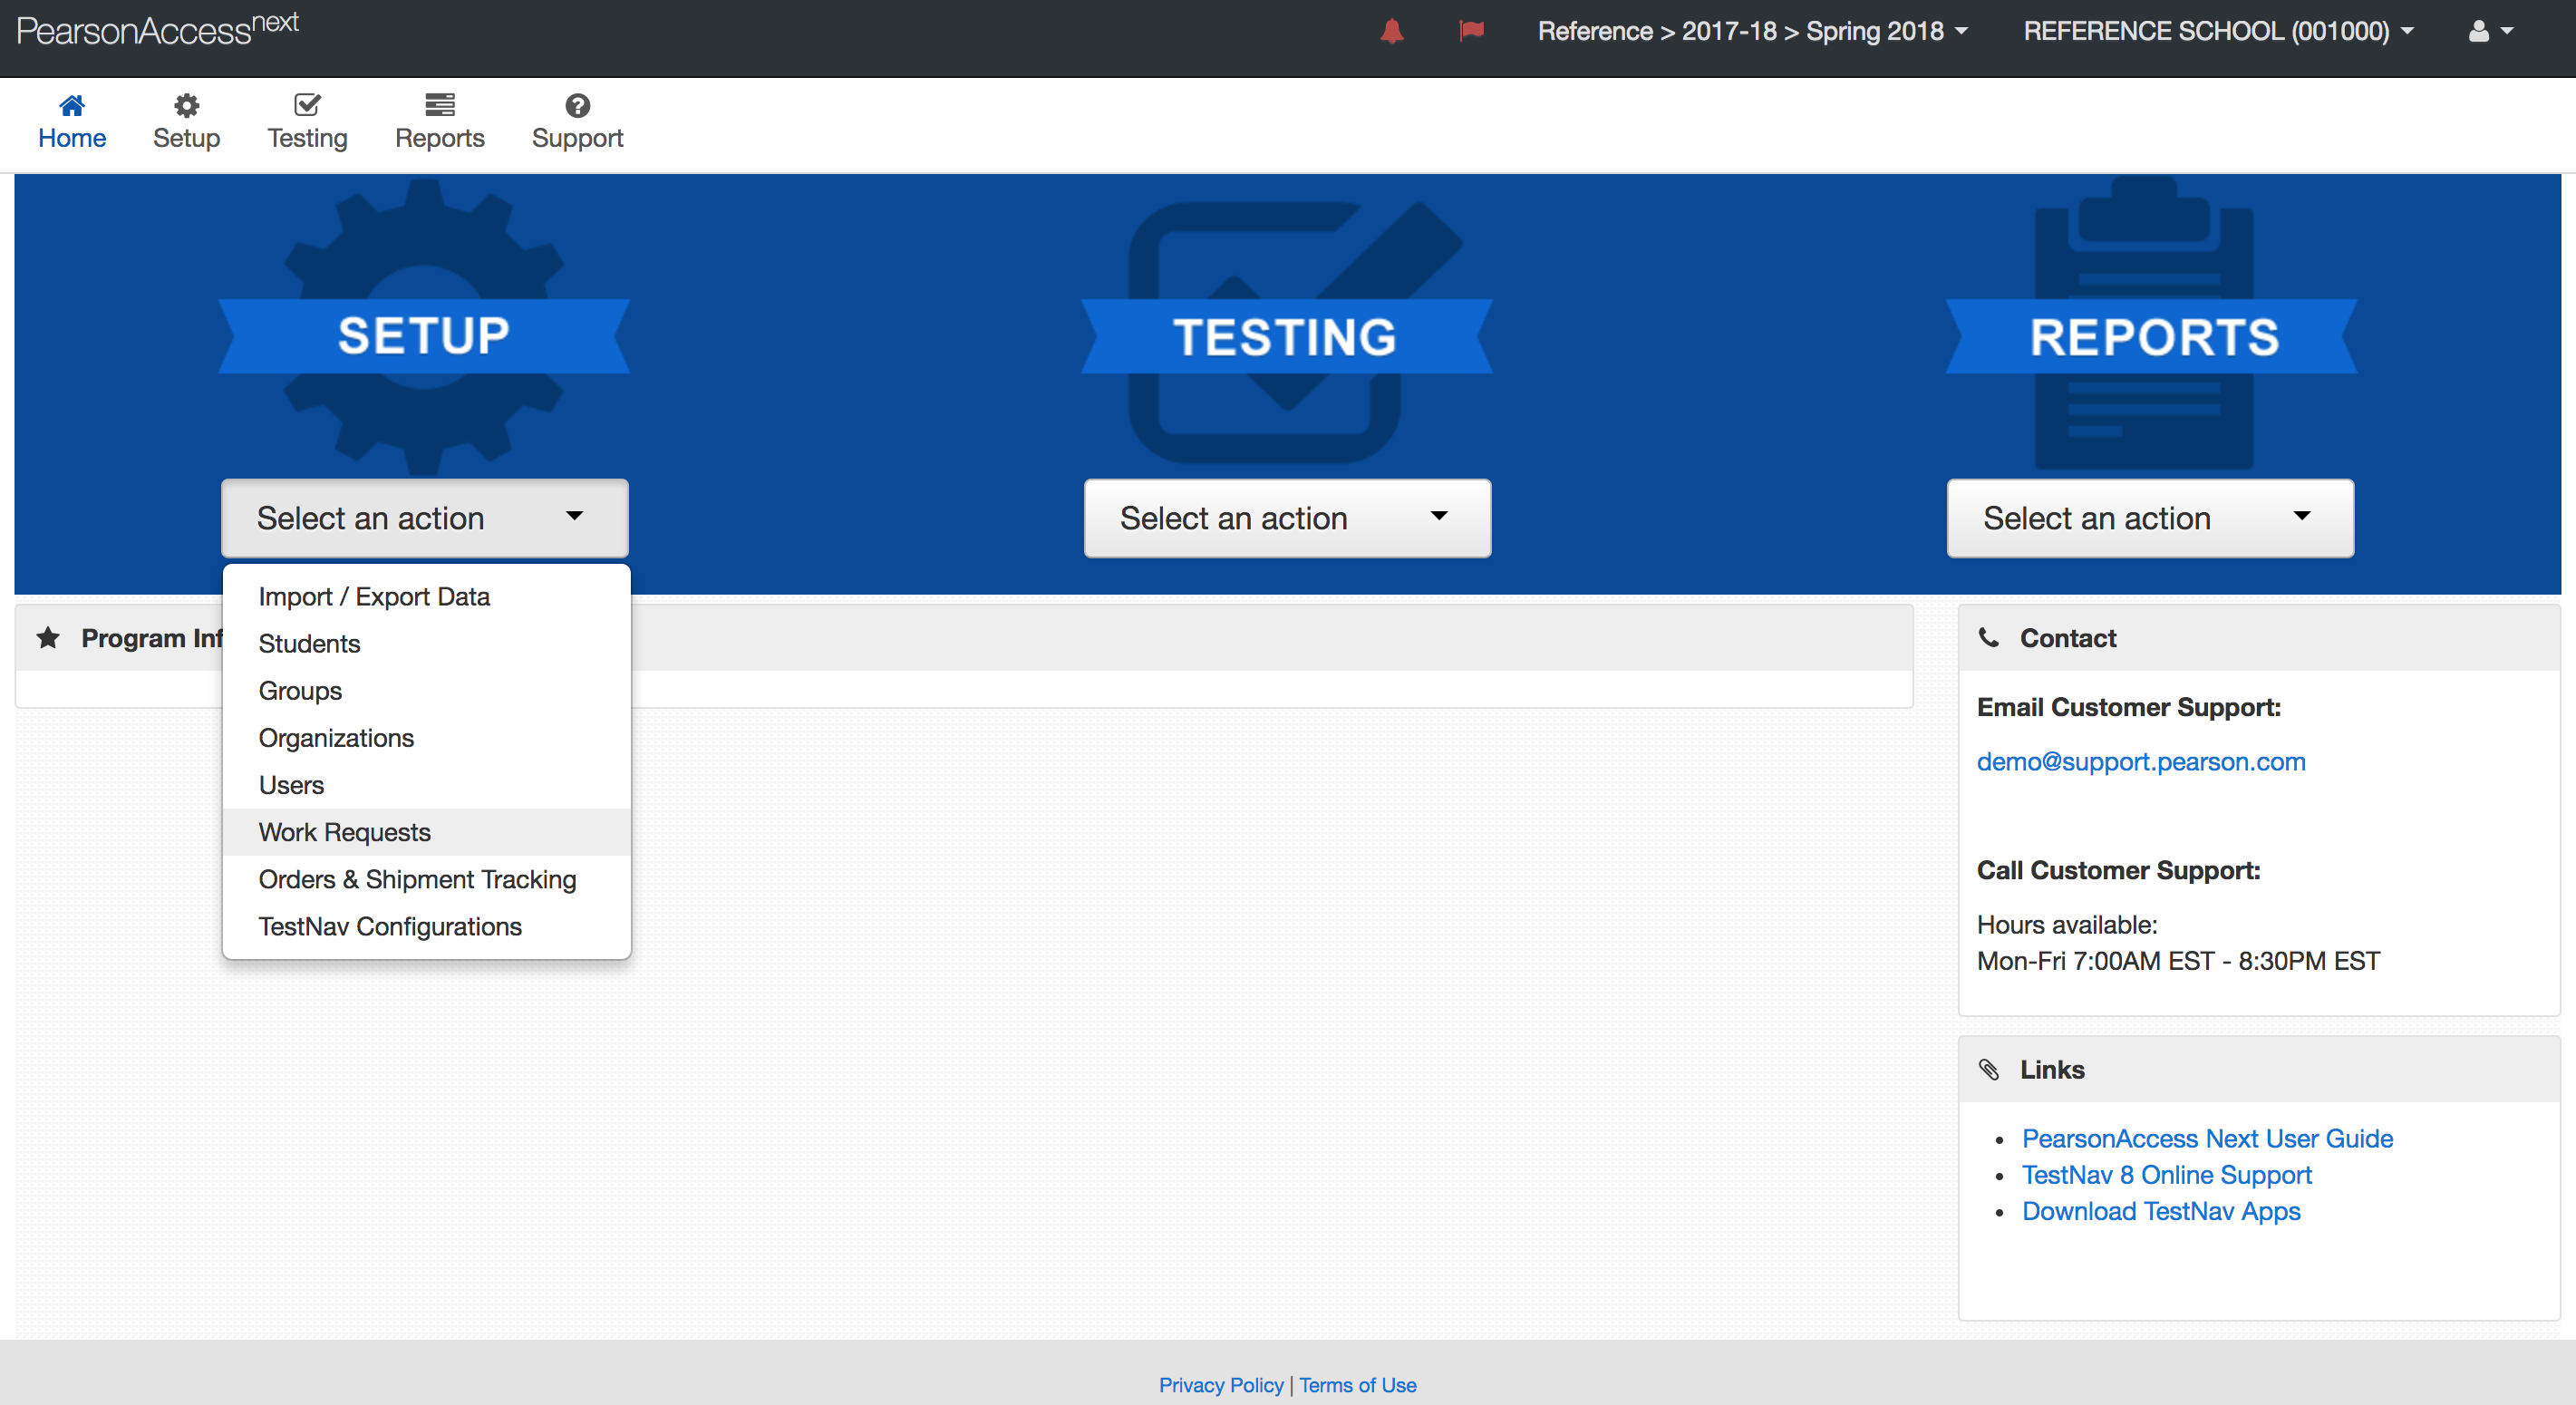
Task: Open the user account icon menu
Action: point(2489,32)
